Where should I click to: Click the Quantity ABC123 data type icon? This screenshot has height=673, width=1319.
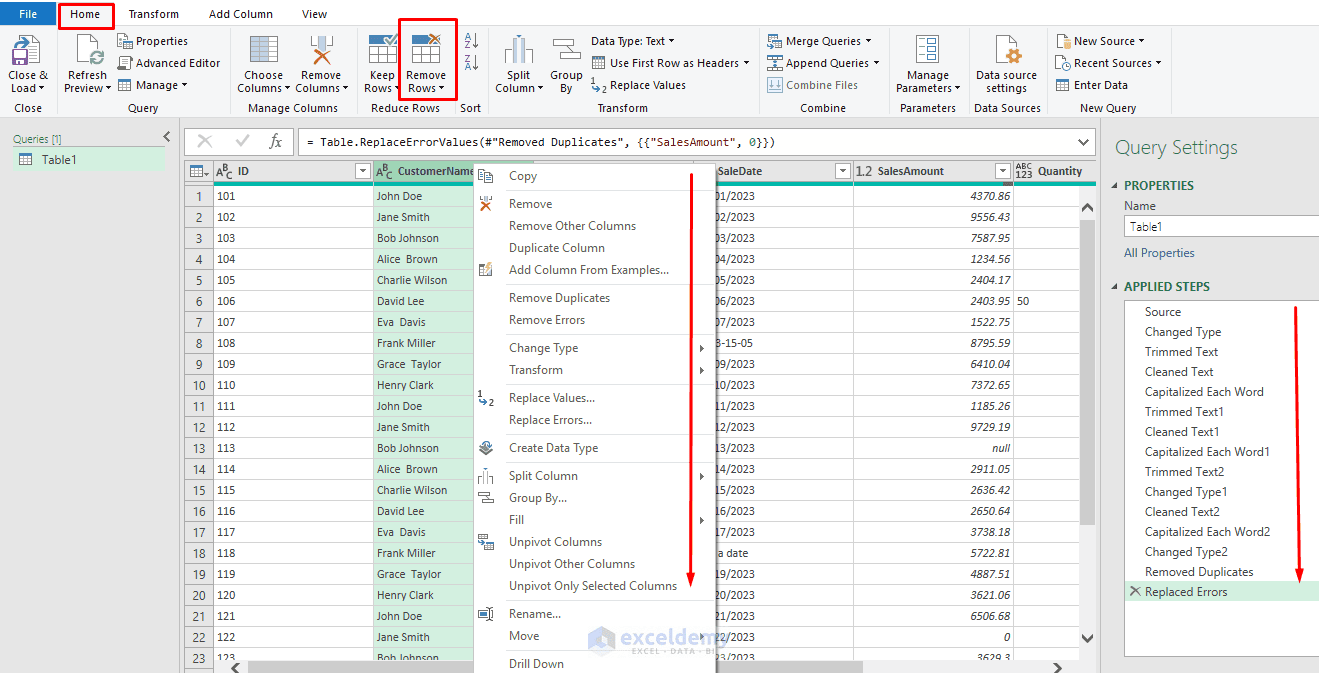point(1024,171)
